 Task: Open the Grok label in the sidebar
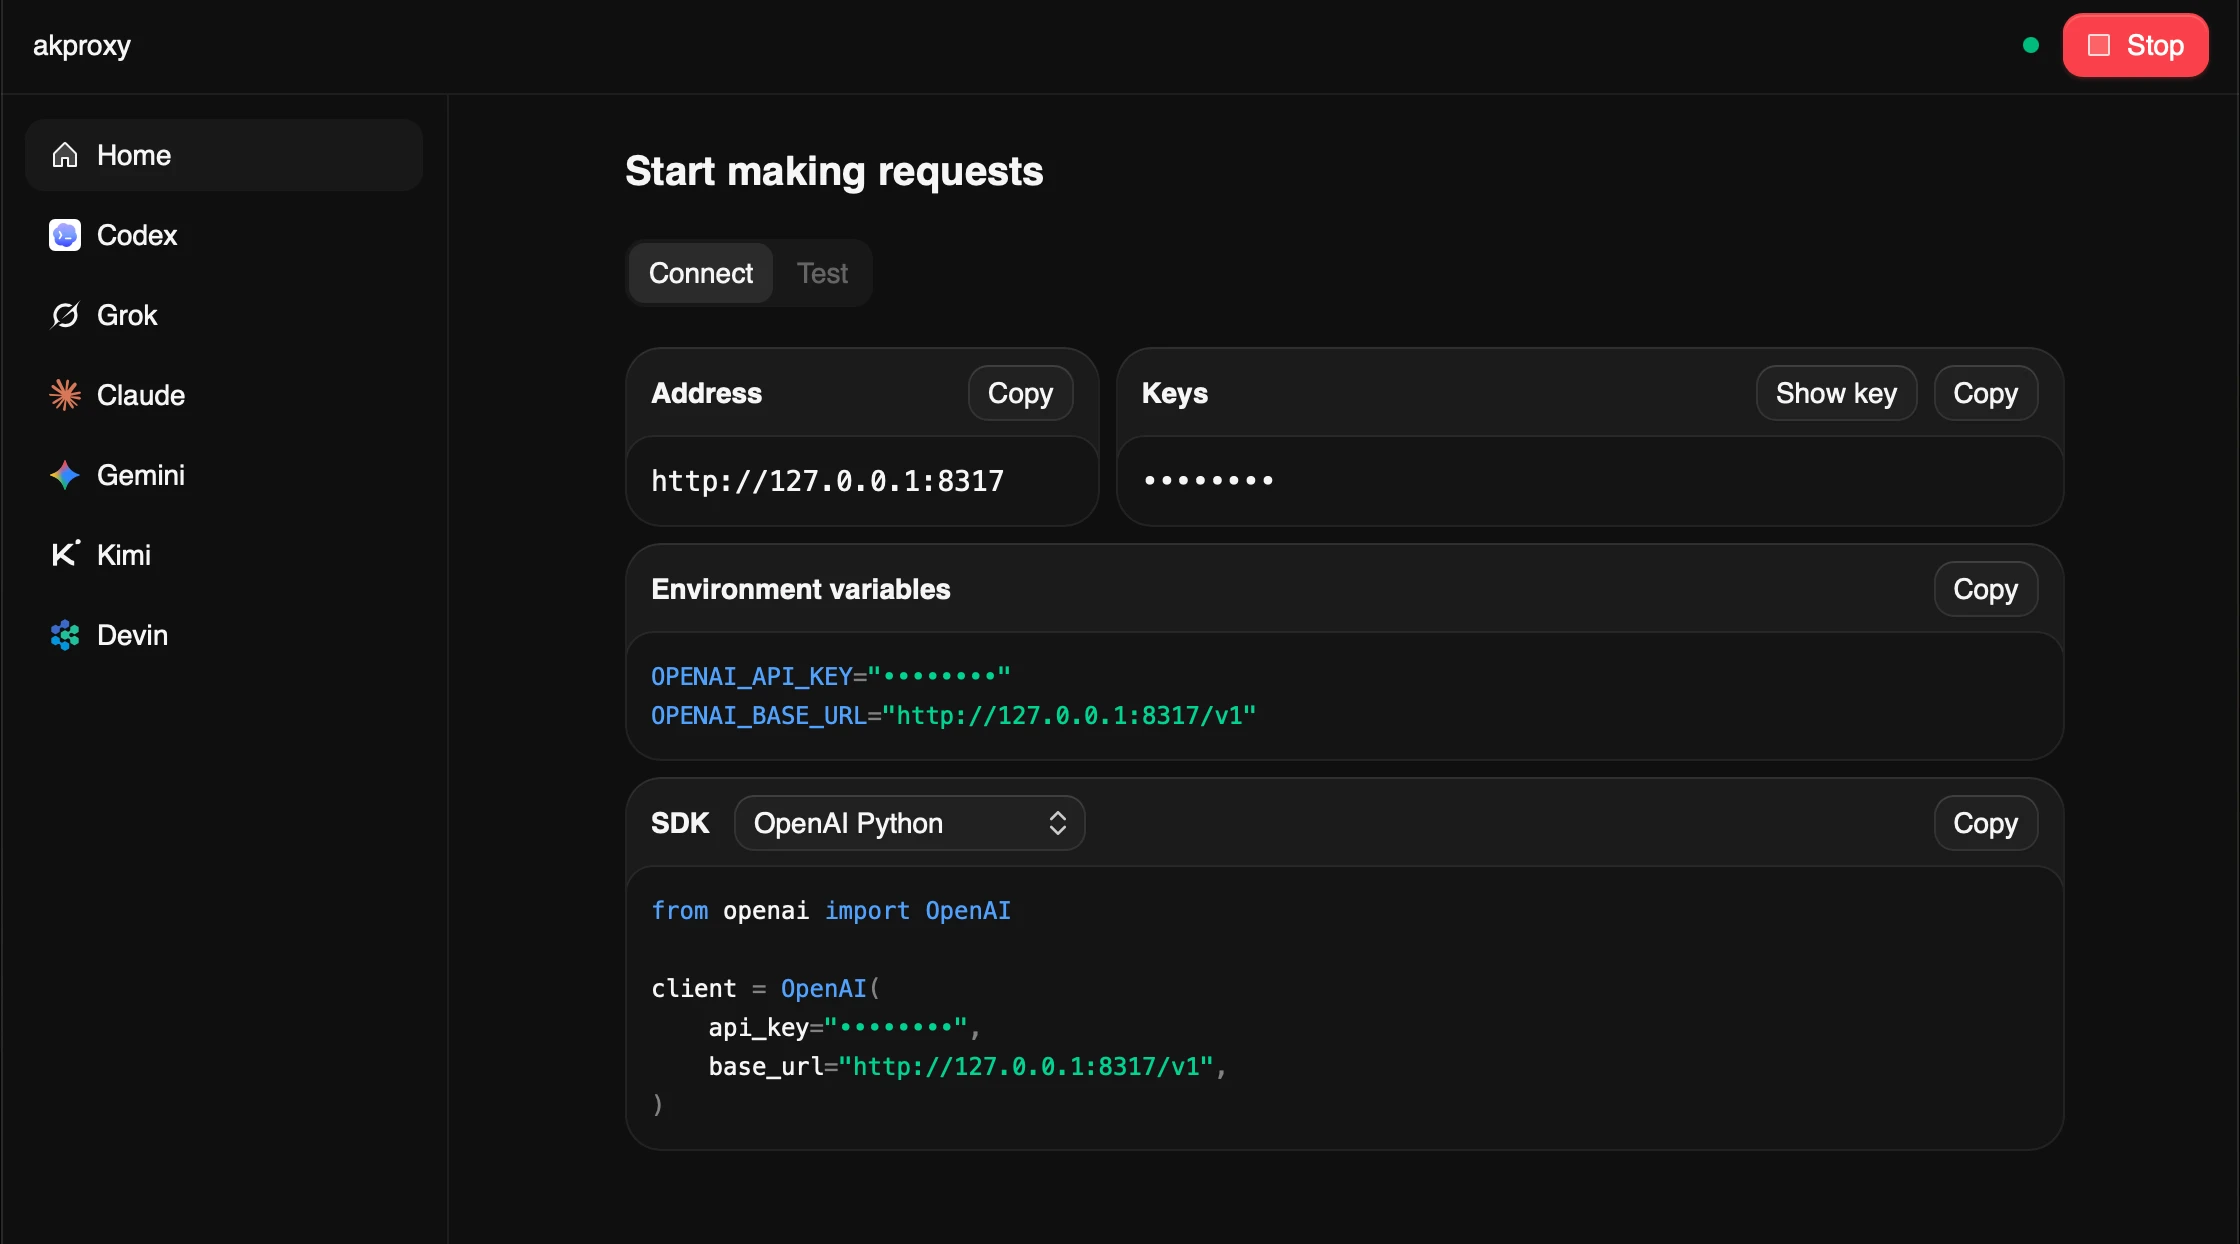coord(127,315)
